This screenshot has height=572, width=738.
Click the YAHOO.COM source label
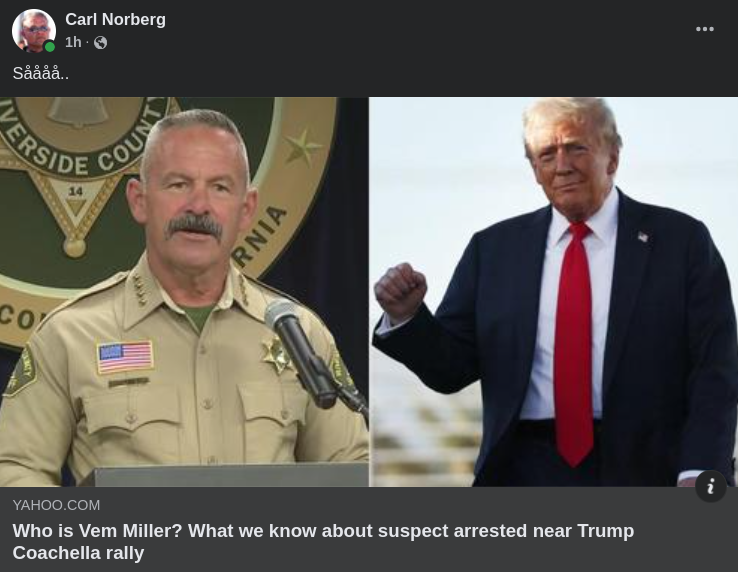56,505
